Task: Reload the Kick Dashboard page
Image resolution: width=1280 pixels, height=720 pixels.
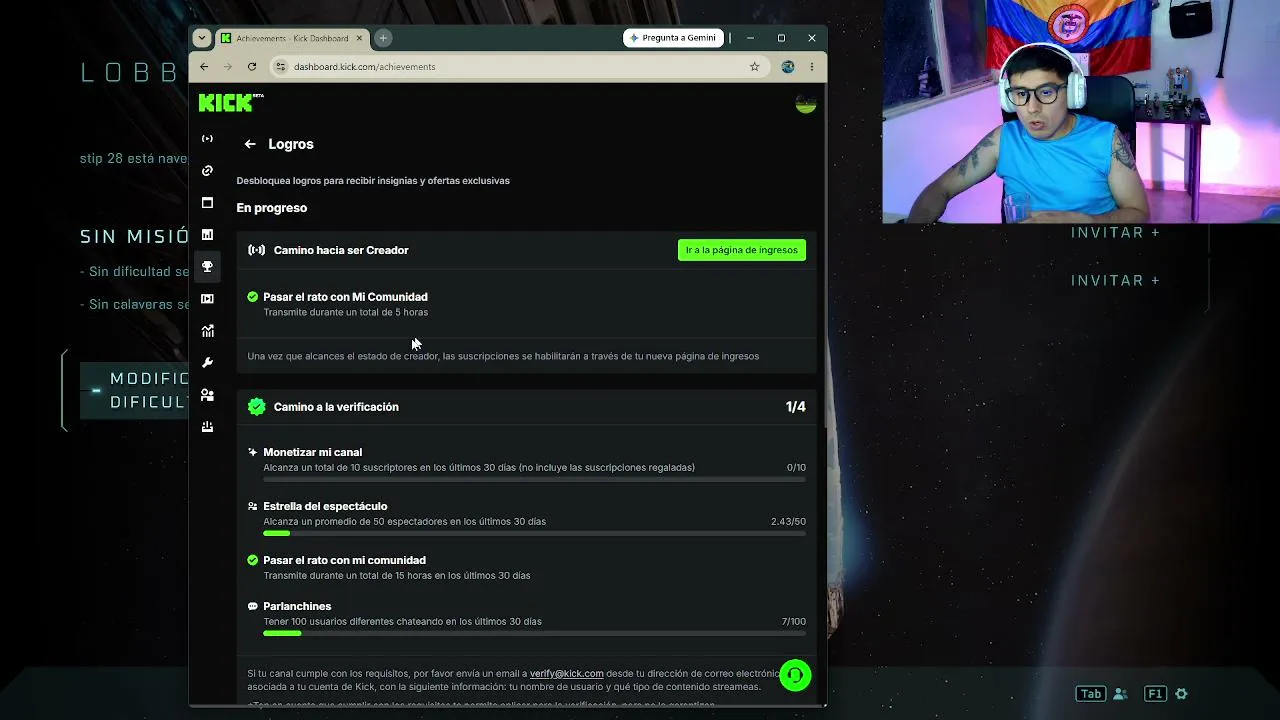Action: click(252, 67)
